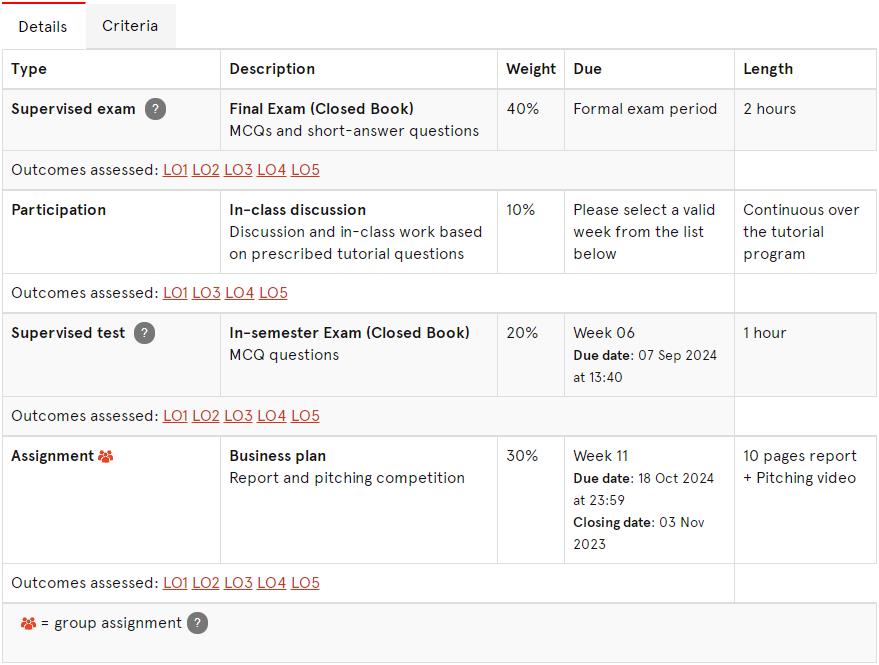879x665 pixels.
Task: Open LO2 link under Supervised test outcomes
Action: tap(206, 416)
